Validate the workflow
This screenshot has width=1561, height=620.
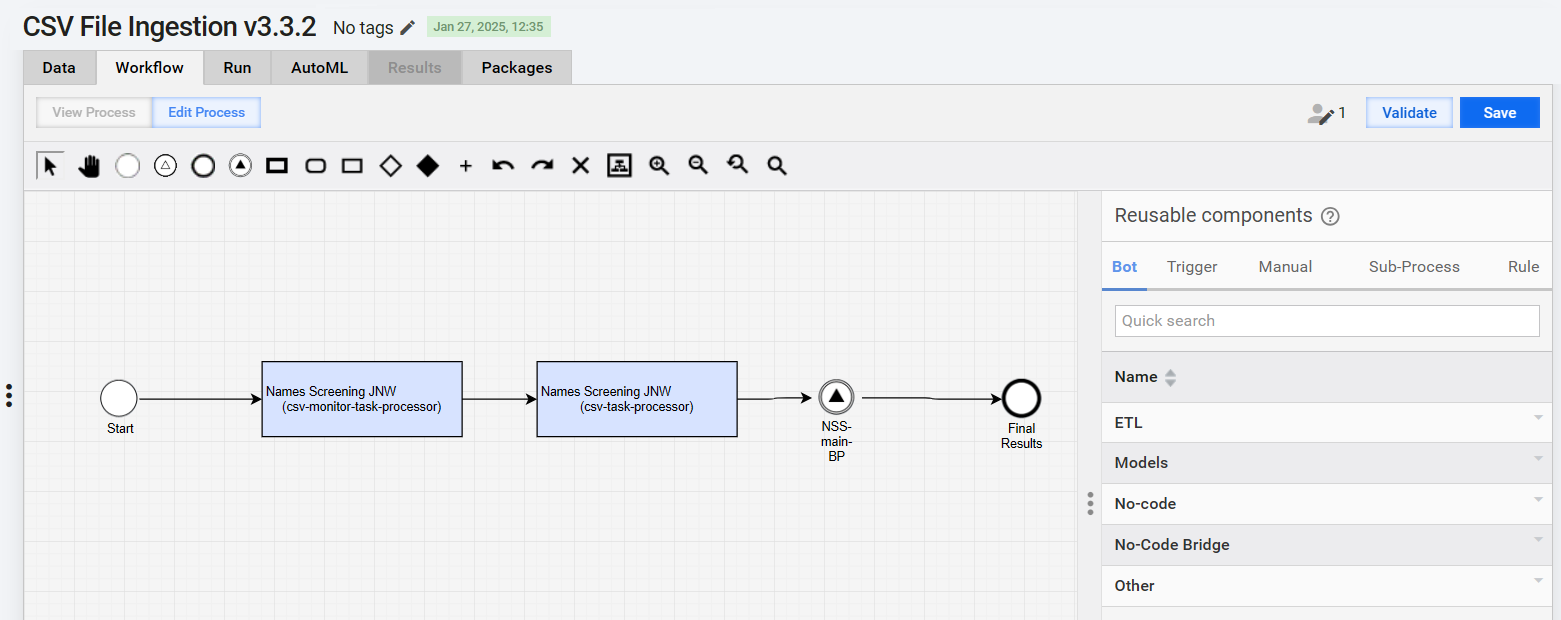coord(1409,113)
